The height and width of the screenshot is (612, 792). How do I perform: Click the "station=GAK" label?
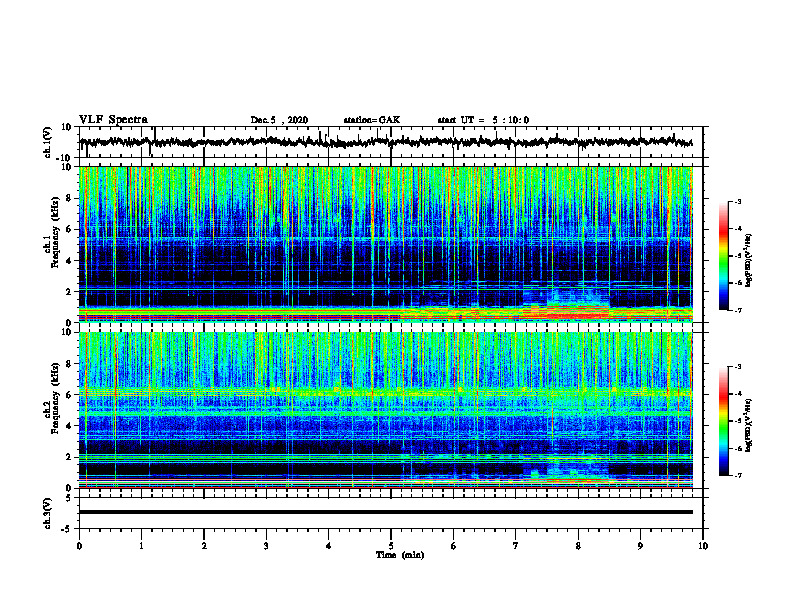point(372,120)
